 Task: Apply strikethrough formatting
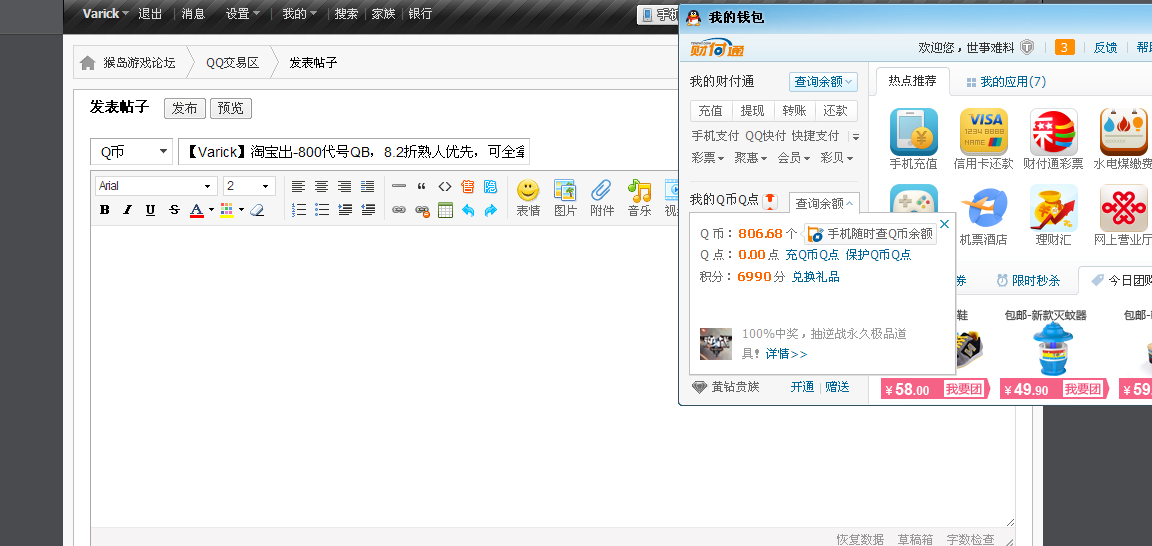pos(174,210)
